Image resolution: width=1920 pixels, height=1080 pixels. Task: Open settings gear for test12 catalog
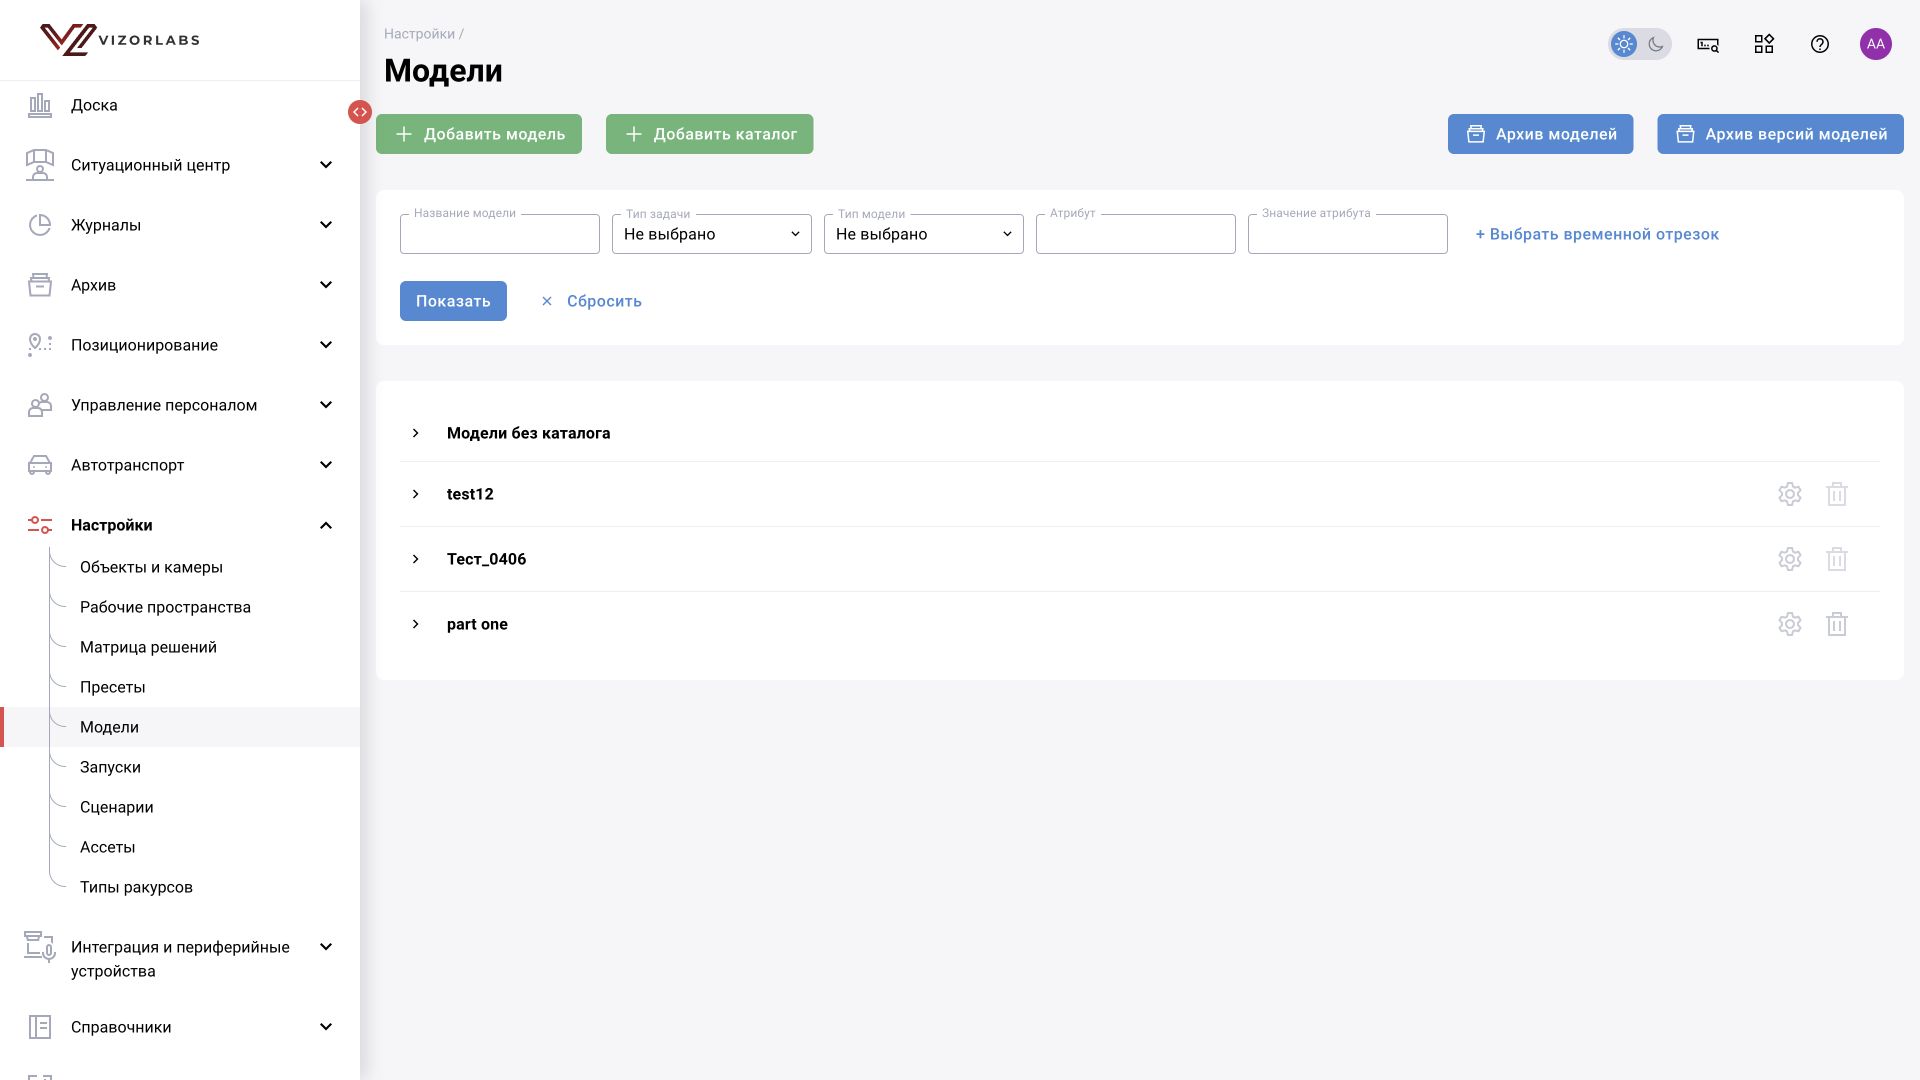tap(1790, 494)
